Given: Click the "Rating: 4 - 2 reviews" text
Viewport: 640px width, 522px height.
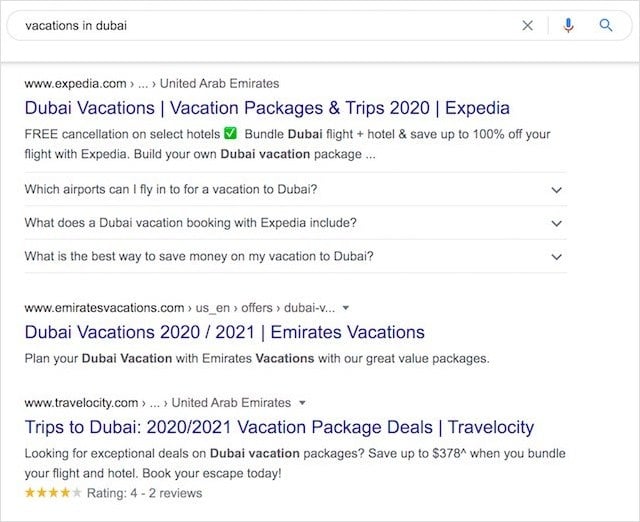Looking at the screenshot, I should (x=145, y=493).
